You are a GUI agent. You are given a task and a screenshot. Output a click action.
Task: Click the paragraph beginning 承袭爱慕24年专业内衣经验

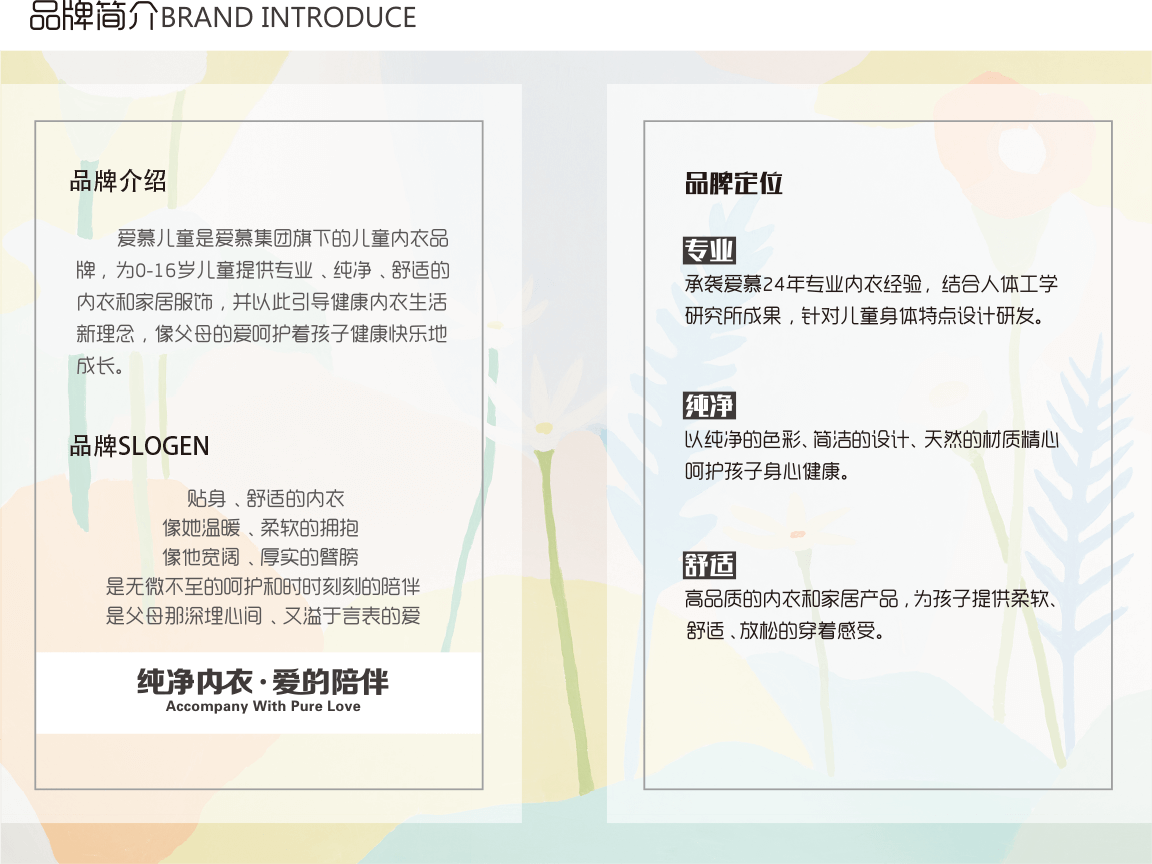click(x=870, y=300)
